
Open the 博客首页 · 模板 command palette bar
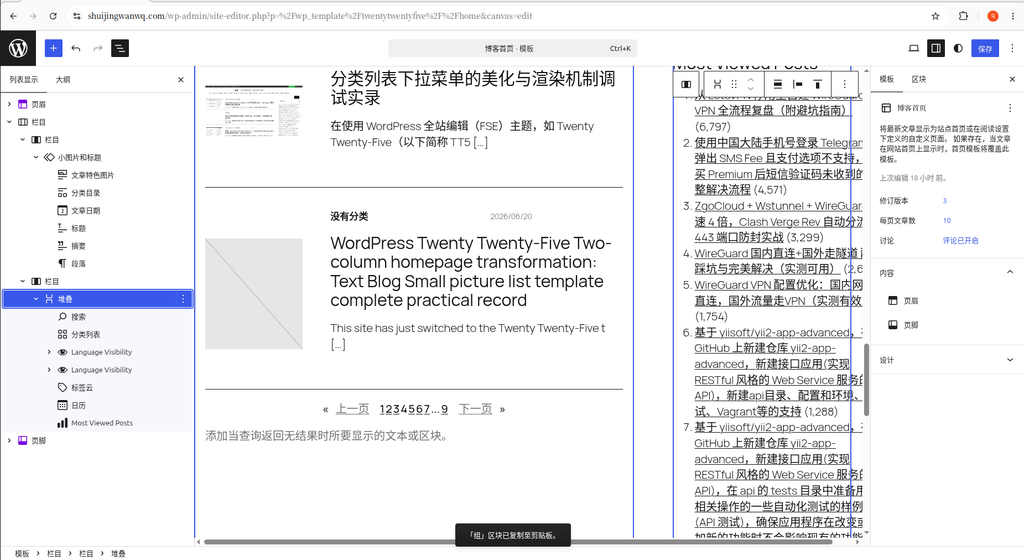coord(513,48)
